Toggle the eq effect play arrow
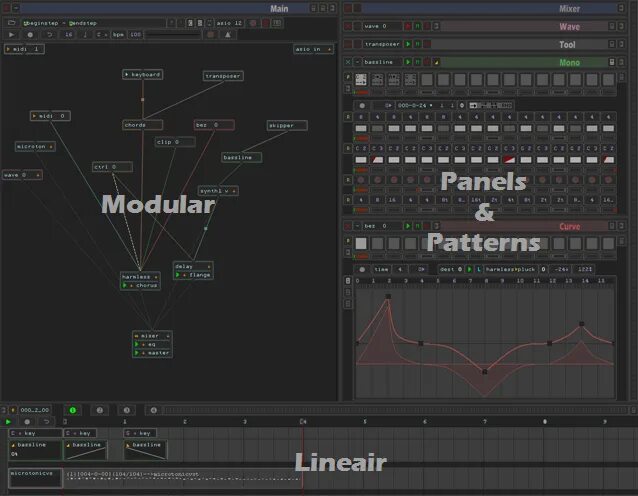Image resolution: width=638 pixels, height=496 pixels. 137,344
